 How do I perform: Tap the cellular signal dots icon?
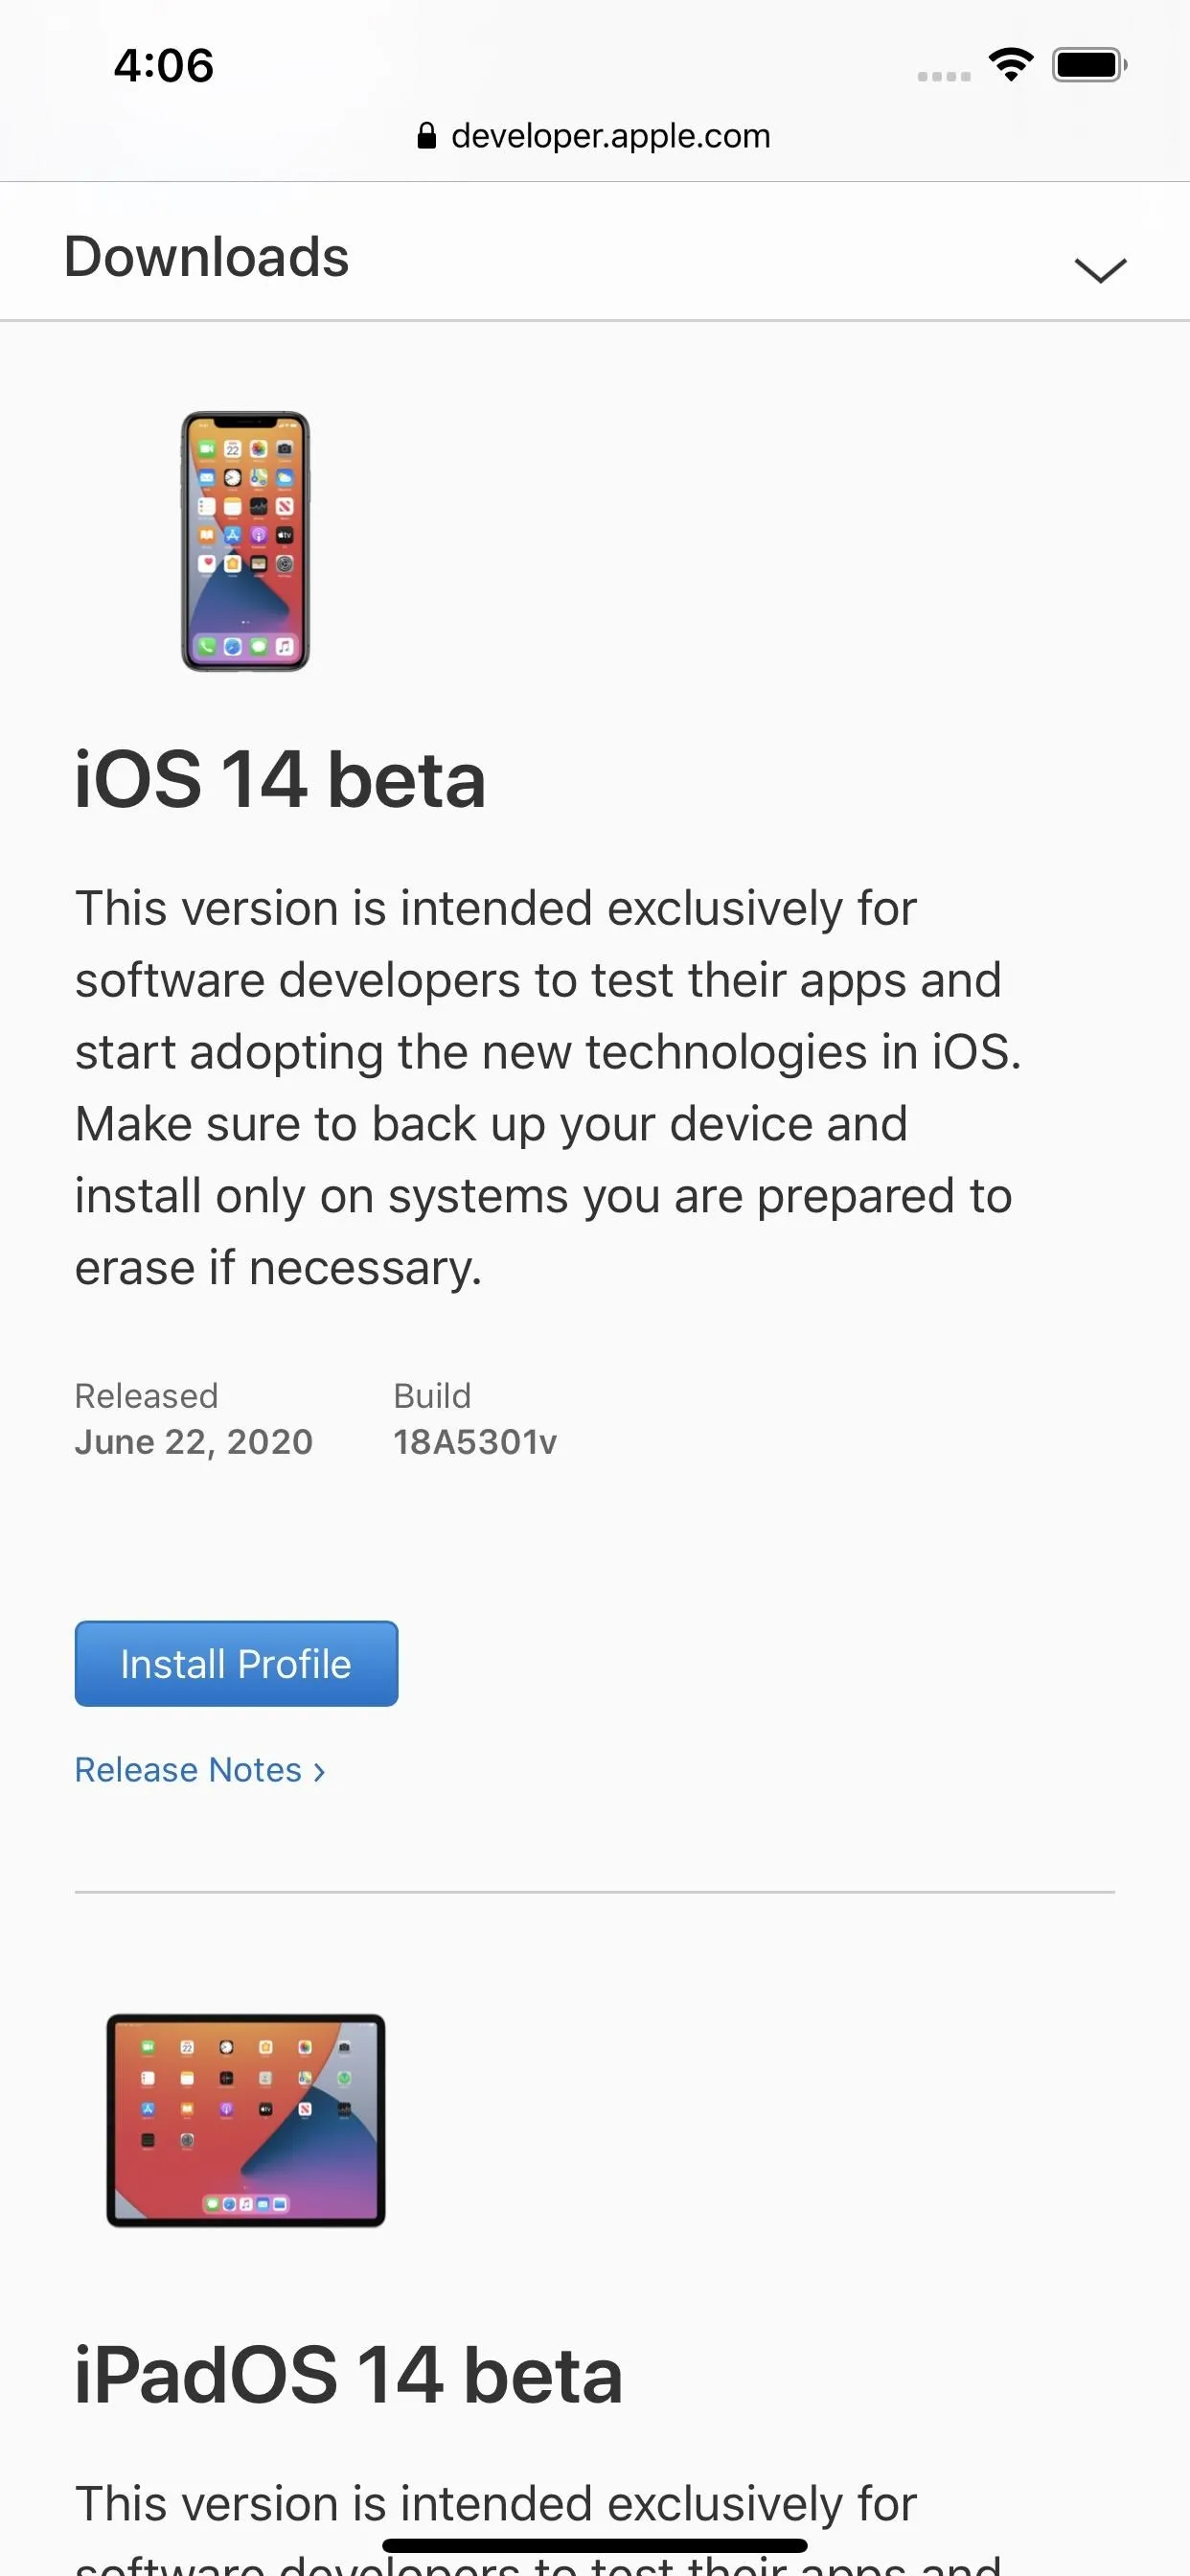944,76
